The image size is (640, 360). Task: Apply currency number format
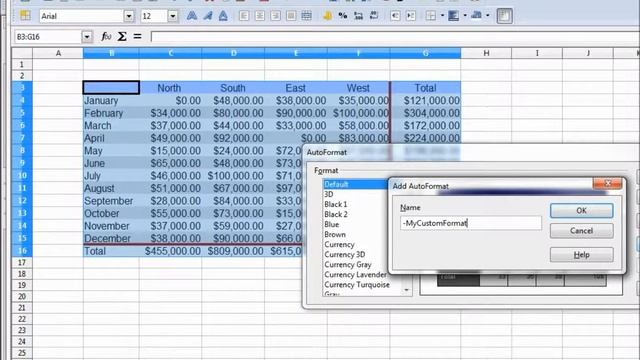[327, 16]
